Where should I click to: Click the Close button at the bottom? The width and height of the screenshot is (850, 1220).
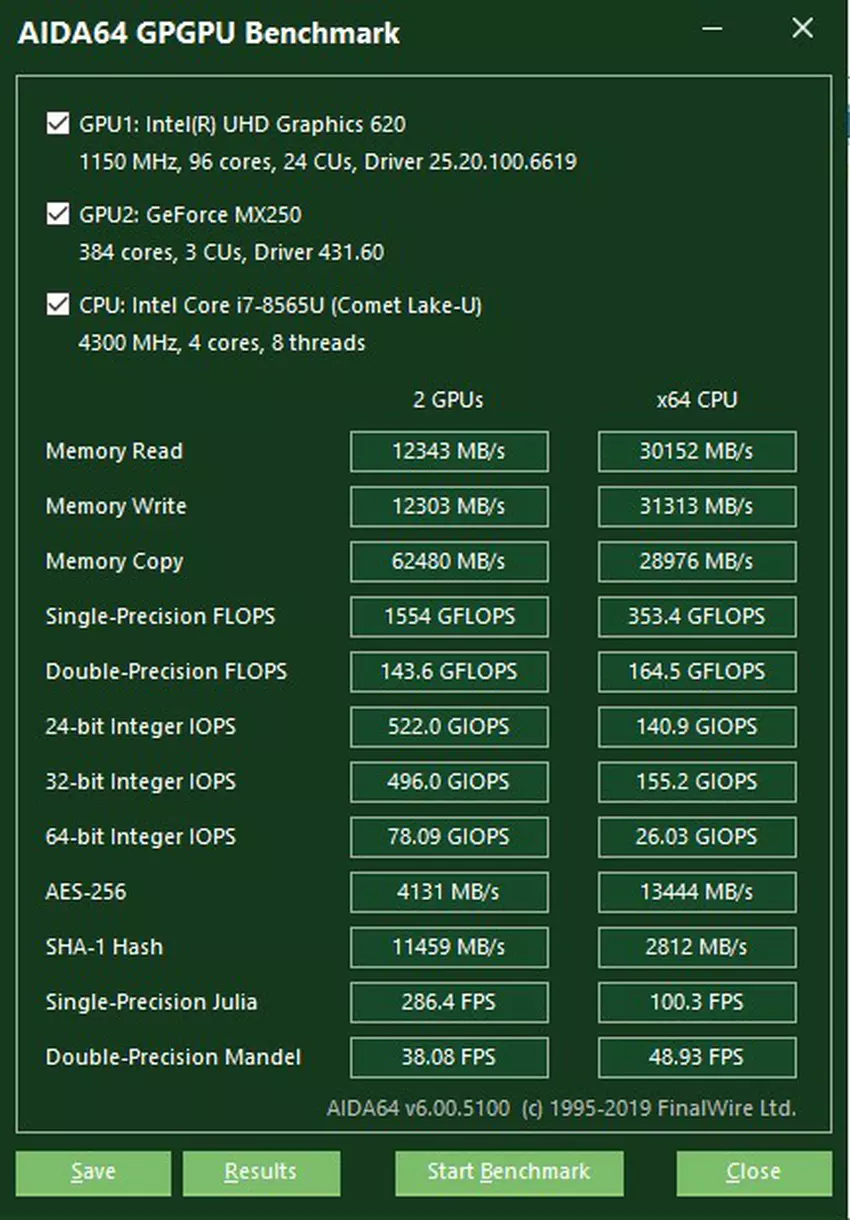[753, 1172]
